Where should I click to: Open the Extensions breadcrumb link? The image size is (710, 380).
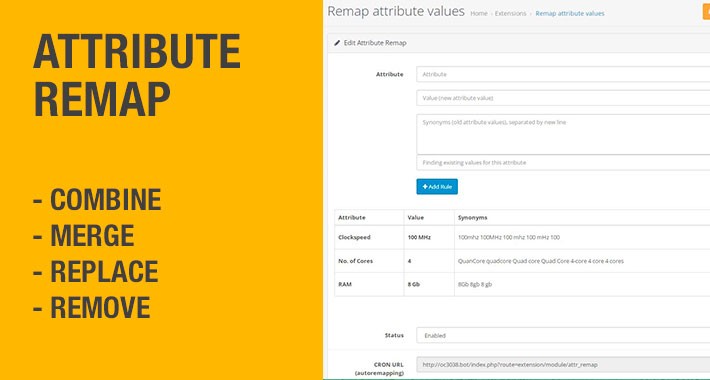[x=510, y=14]
